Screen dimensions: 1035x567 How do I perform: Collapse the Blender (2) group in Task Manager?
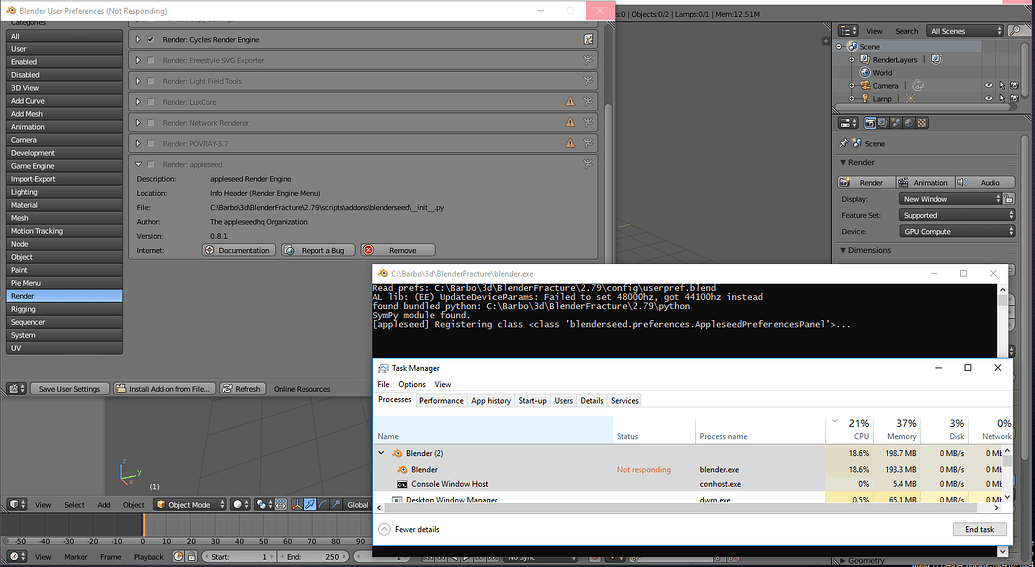click(x=381, y=453)
